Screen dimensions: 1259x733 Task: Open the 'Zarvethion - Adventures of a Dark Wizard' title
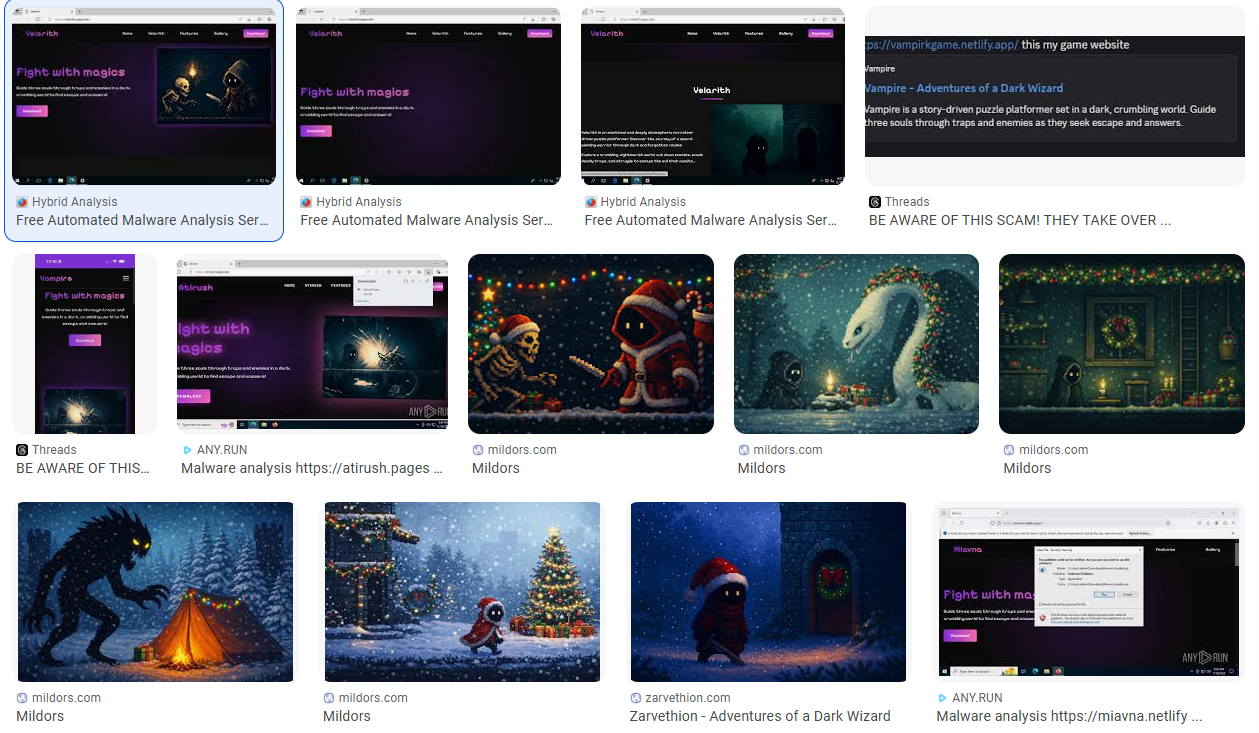759,716
